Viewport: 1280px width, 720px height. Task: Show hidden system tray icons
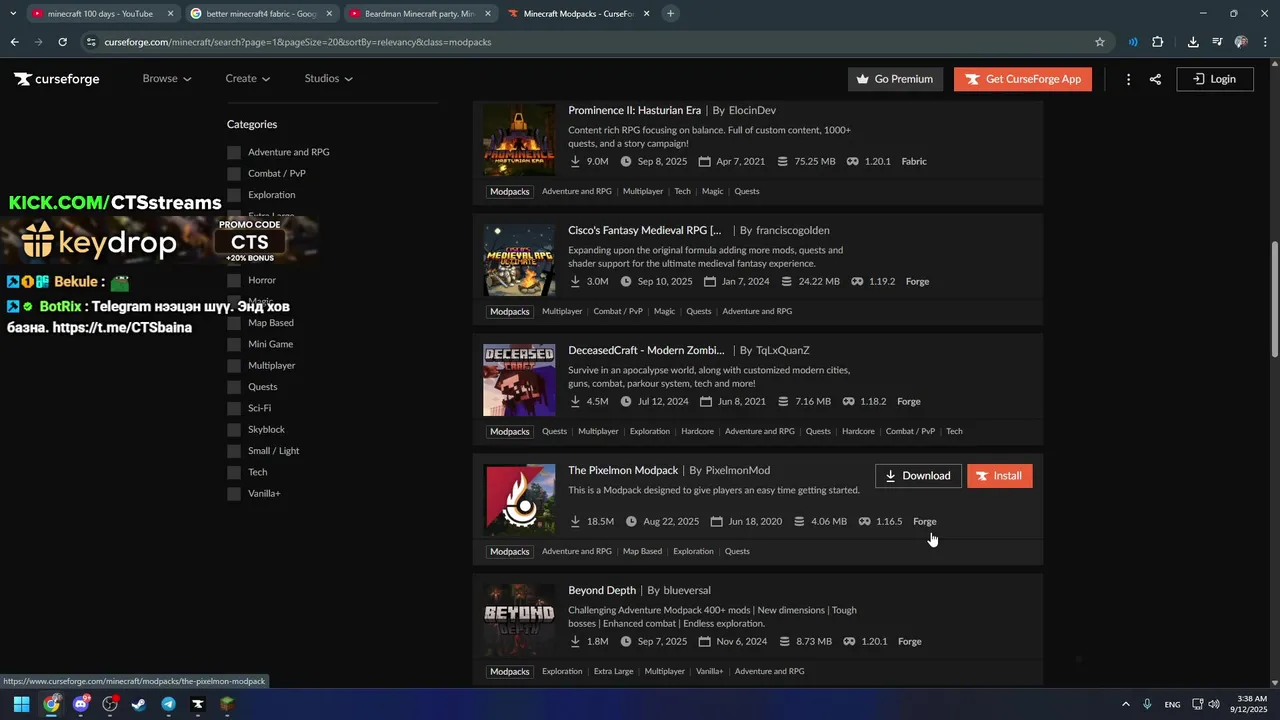pos(1125,704)
